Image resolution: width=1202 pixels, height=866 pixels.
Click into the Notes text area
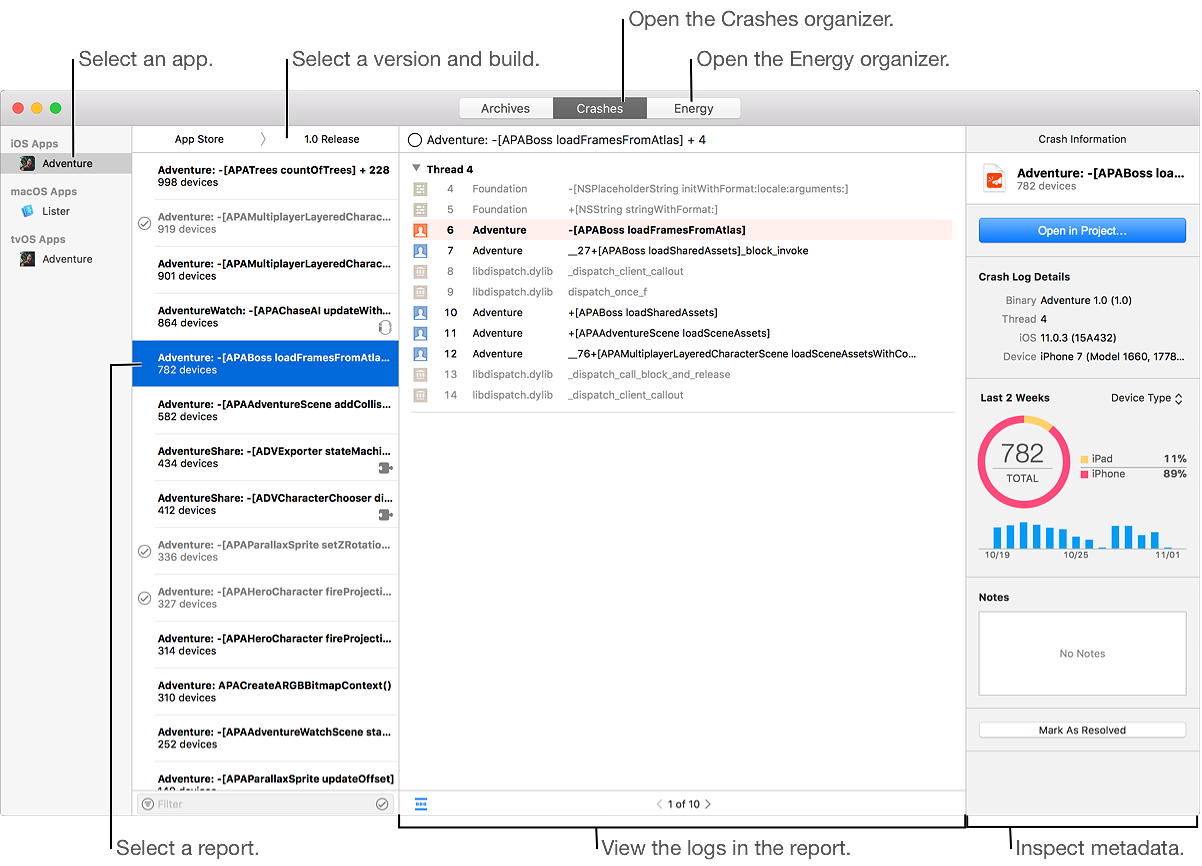pos(1082,654)
